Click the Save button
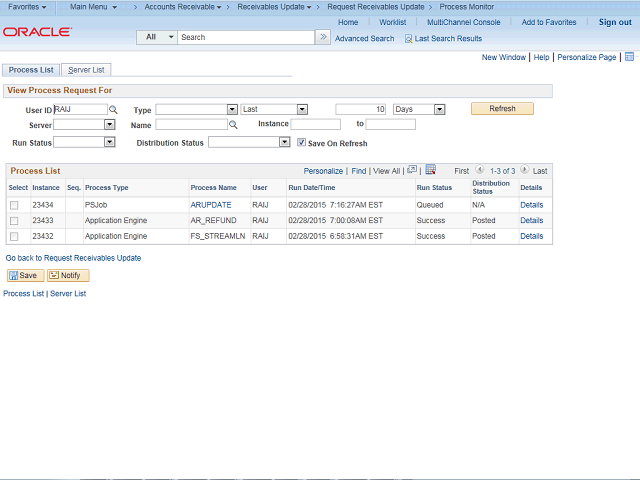 [x=25, y=276]
